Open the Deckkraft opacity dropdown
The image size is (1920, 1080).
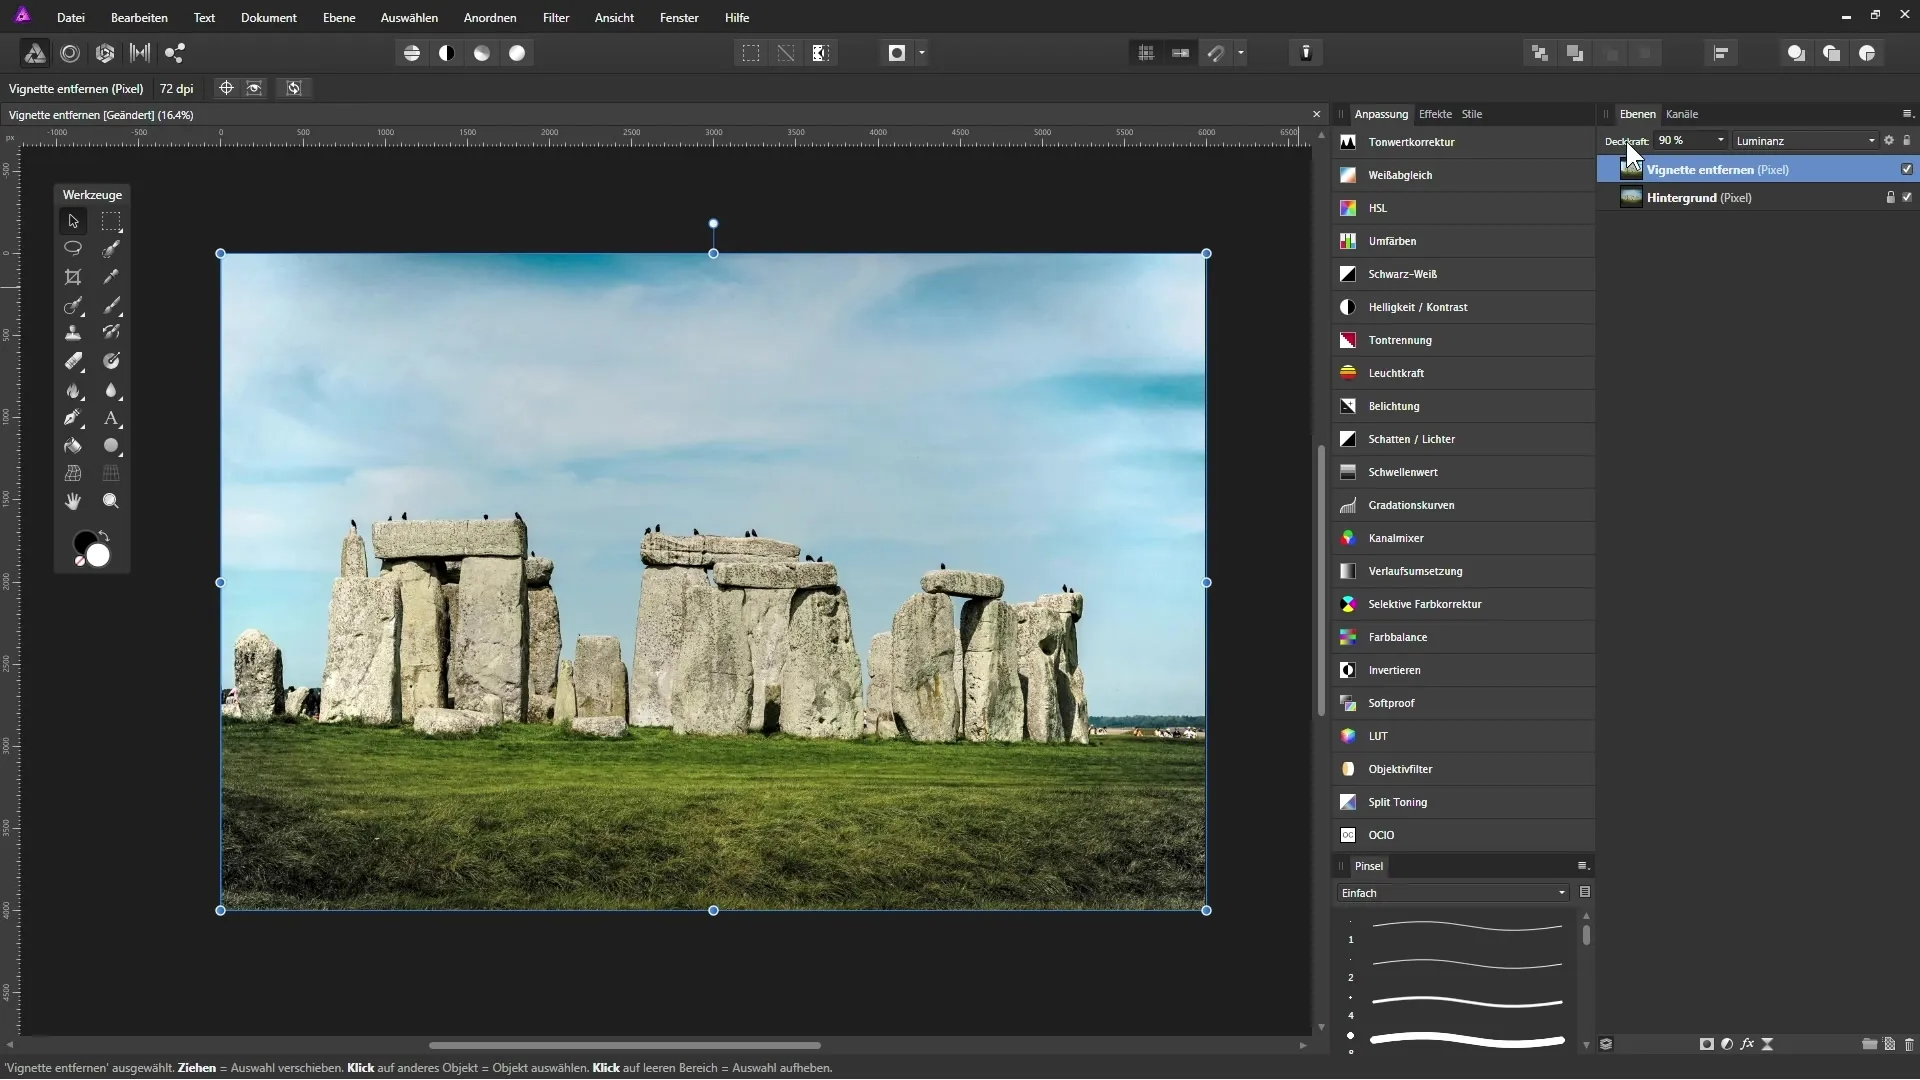[x=1720, y=141]
